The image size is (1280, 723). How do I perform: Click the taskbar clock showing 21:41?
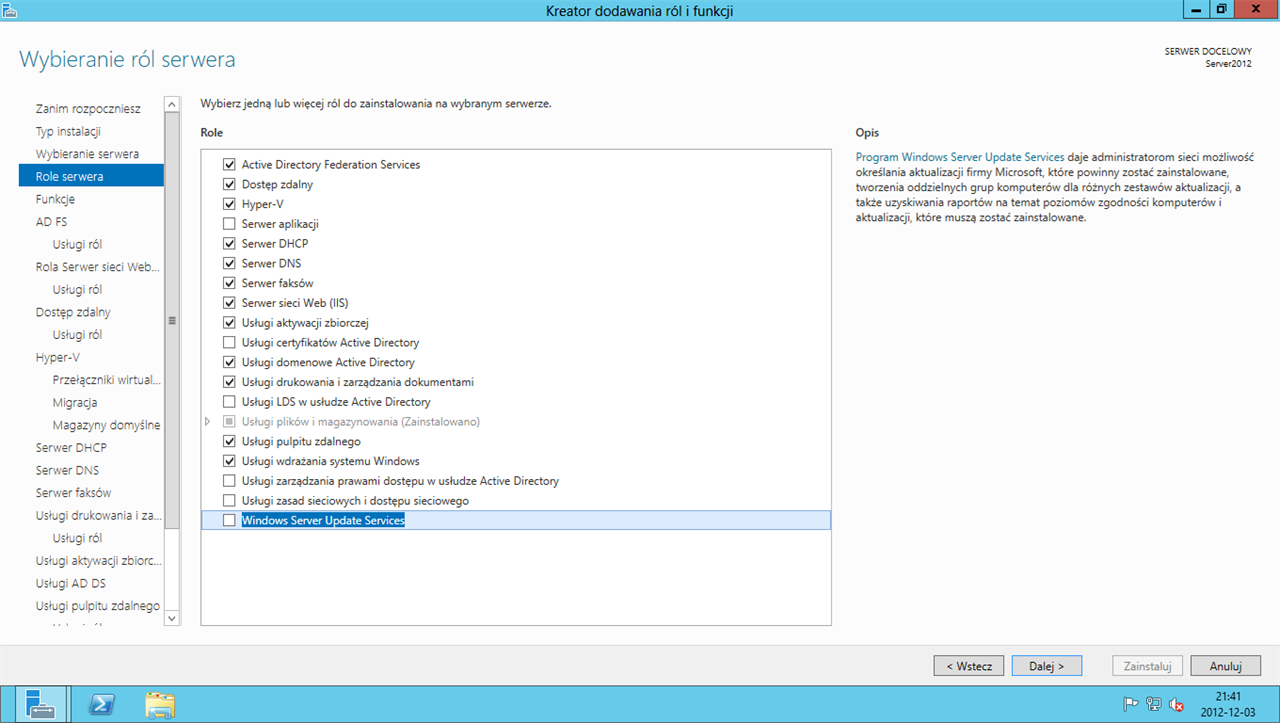[1229, 704]
